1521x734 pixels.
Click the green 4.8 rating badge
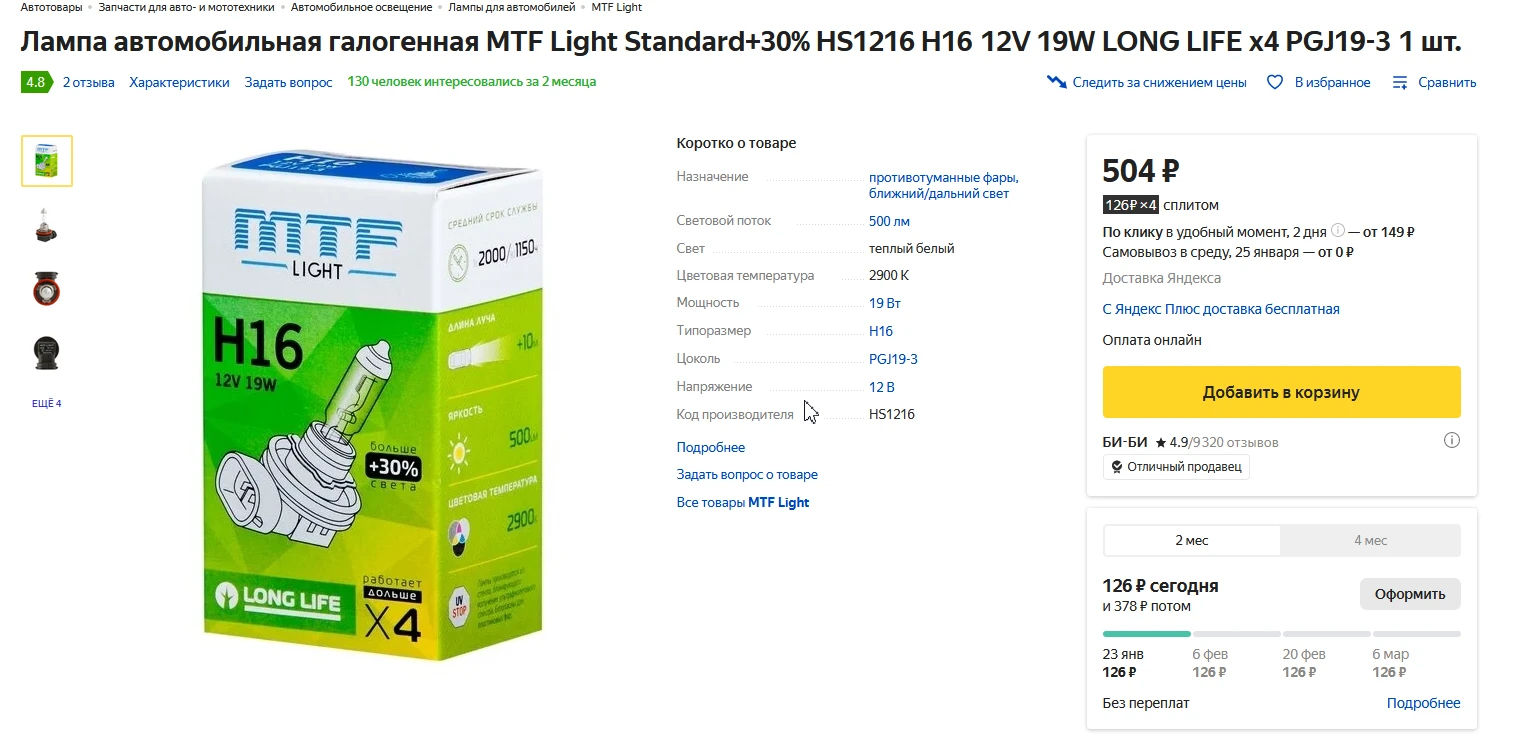click(x=35, y=82)
